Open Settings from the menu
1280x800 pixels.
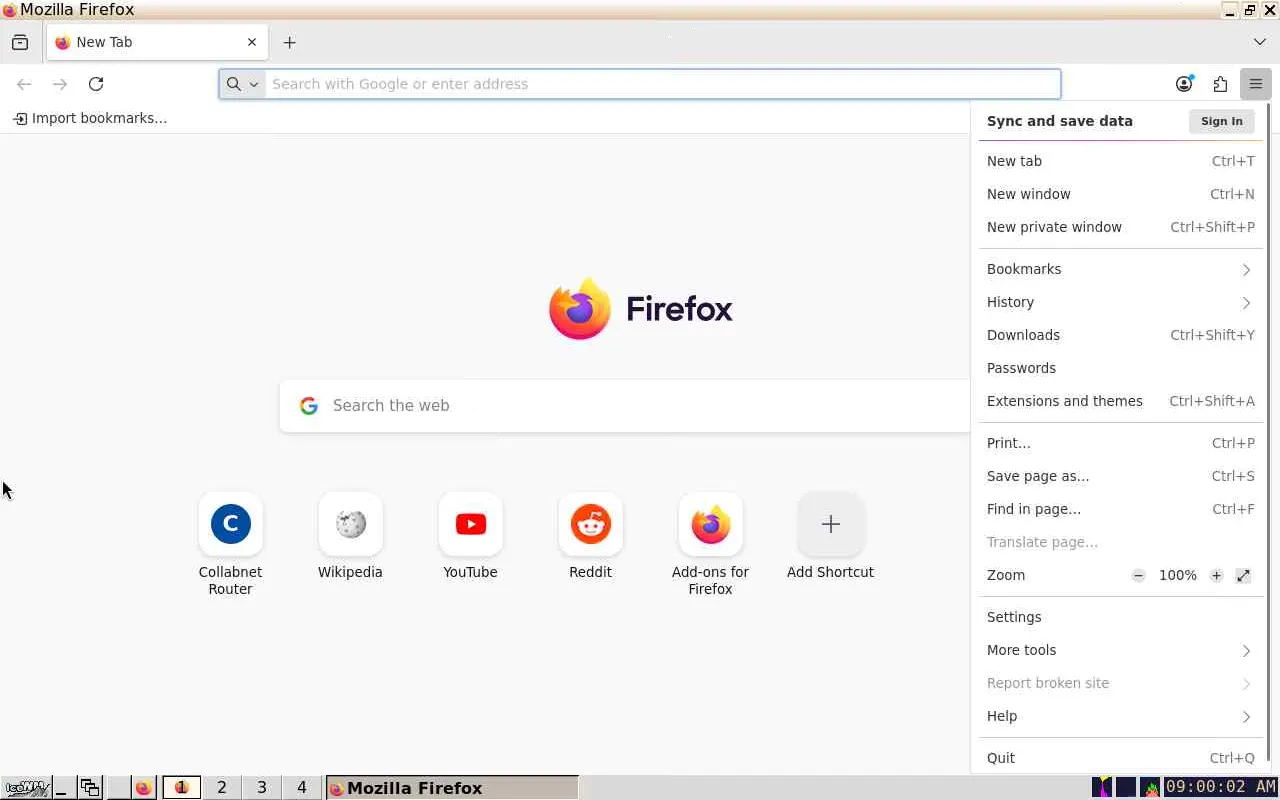pos(1120,617)
